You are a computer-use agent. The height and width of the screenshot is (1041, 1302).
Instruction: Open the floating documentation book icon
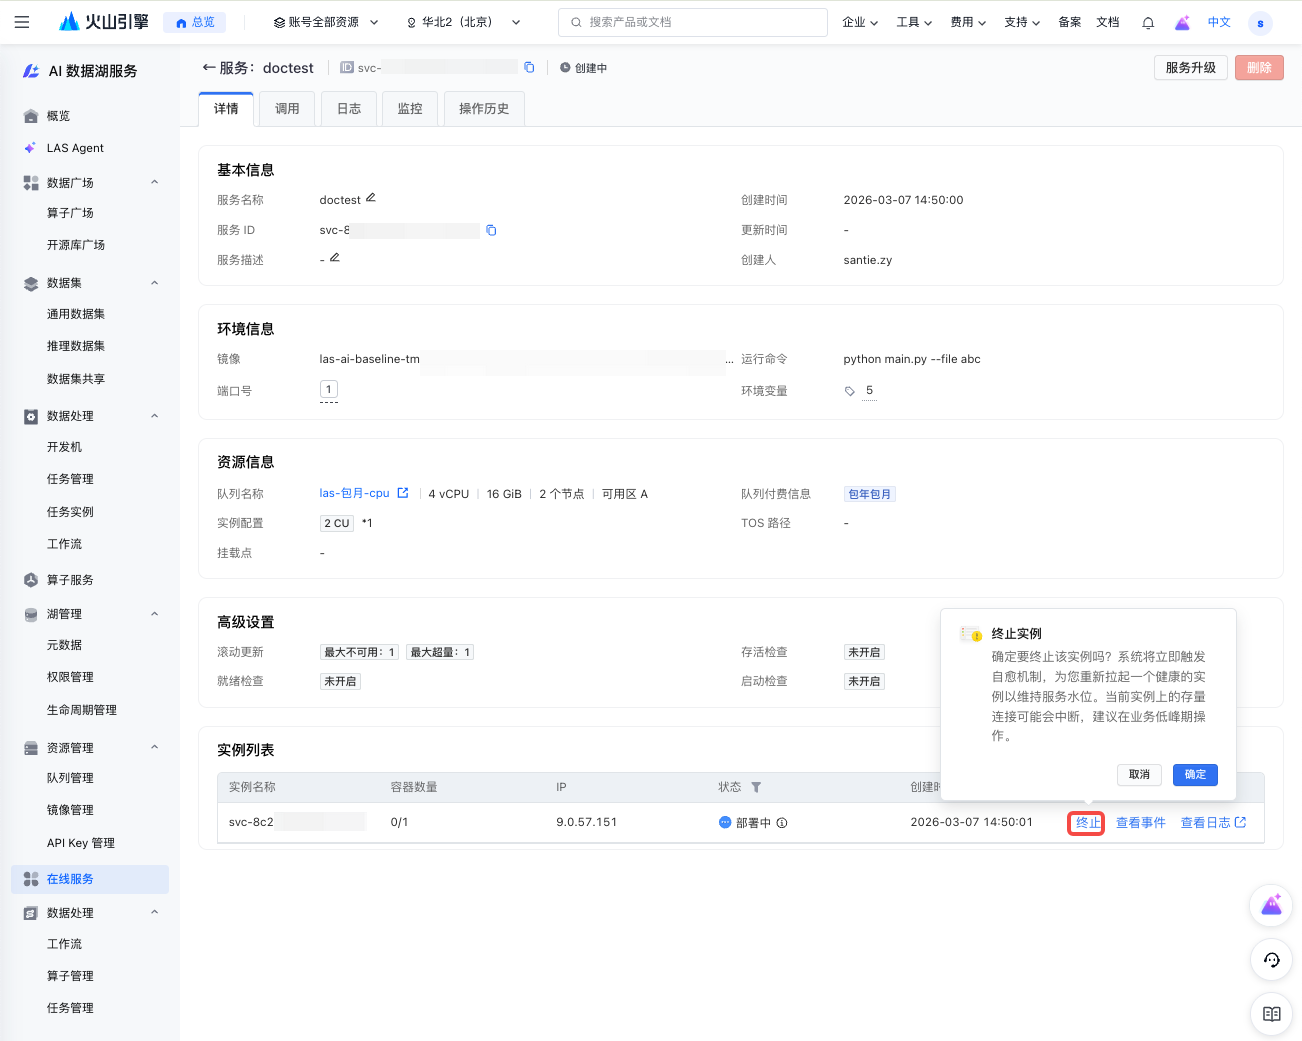click(1271, 1014)
